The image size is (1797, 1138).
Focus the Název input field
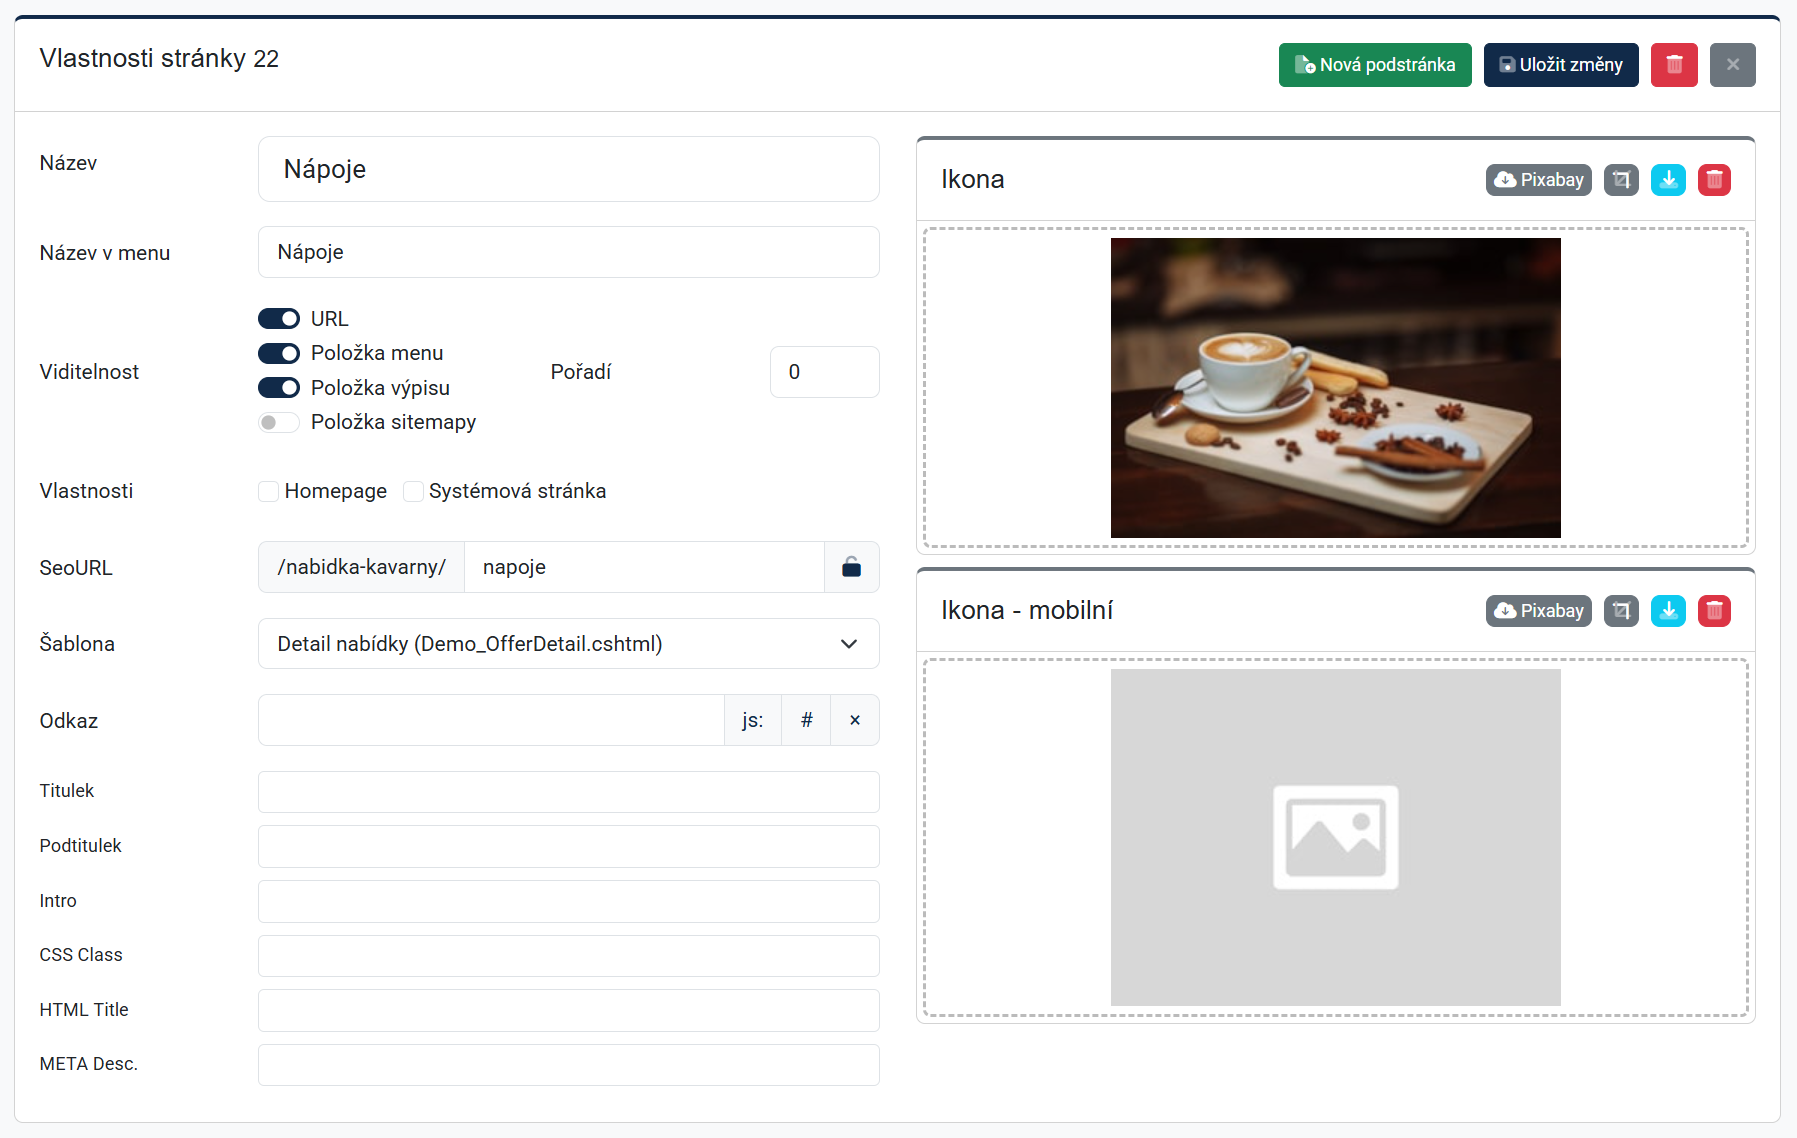[569, 169]
